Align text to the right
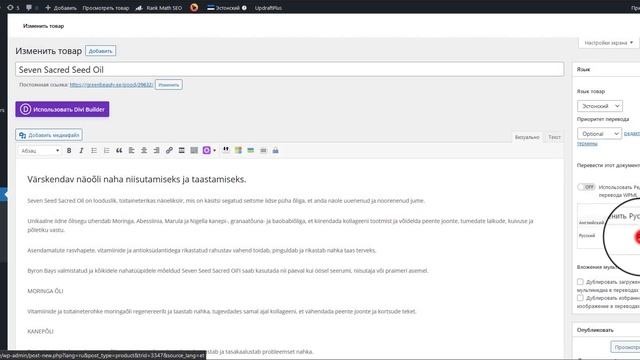This screenshot has width=640, height=360. (156, 151)
